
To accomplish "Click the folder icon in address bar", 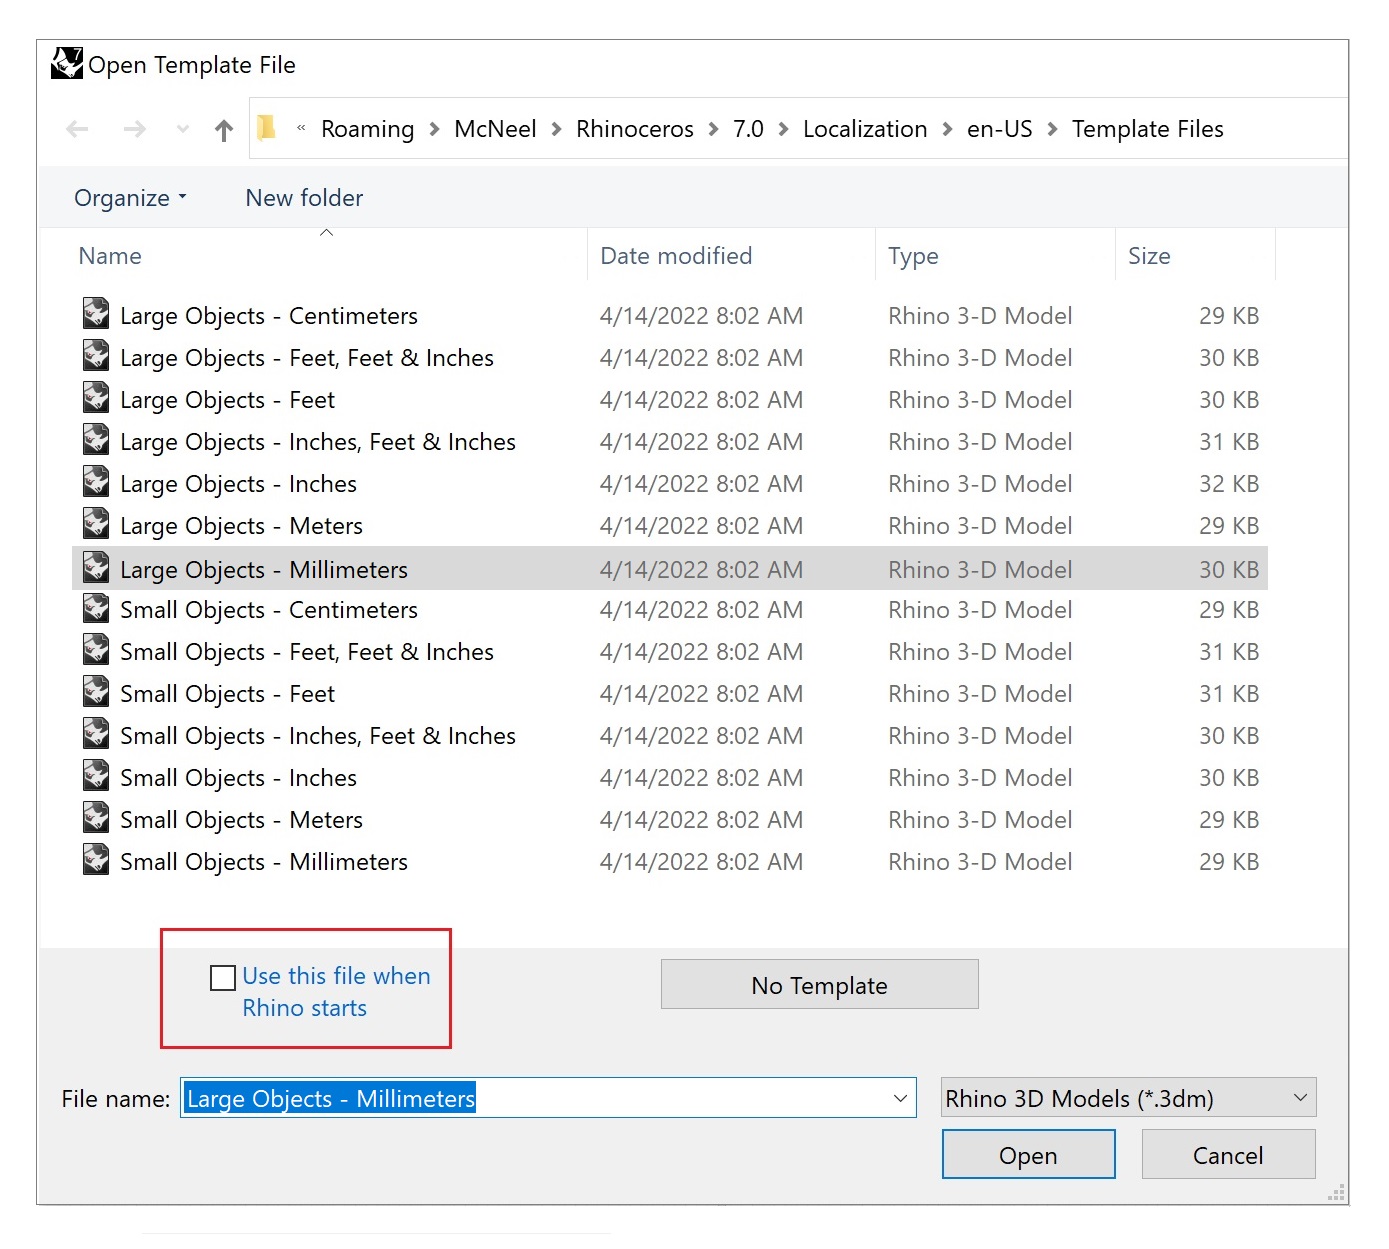I will pos(266,128).
